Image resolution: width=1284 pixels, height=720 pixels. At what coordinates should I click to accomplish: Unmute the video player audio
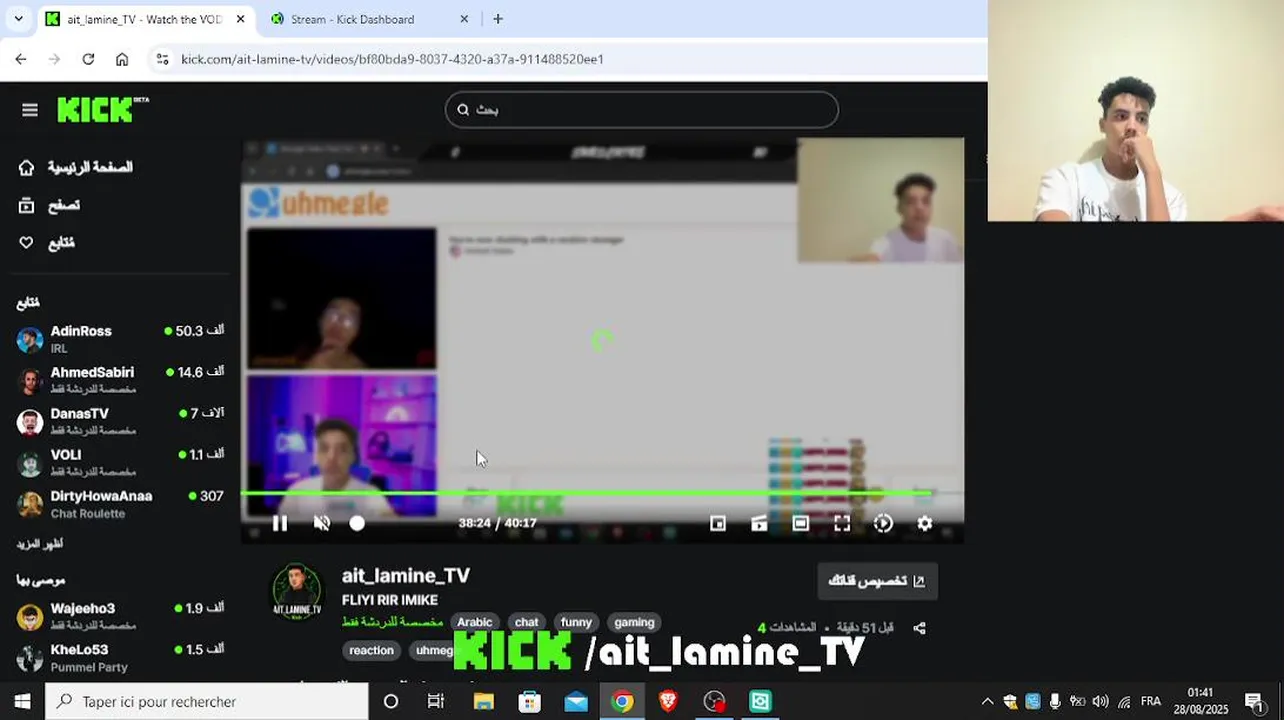(x=322, y=523)
